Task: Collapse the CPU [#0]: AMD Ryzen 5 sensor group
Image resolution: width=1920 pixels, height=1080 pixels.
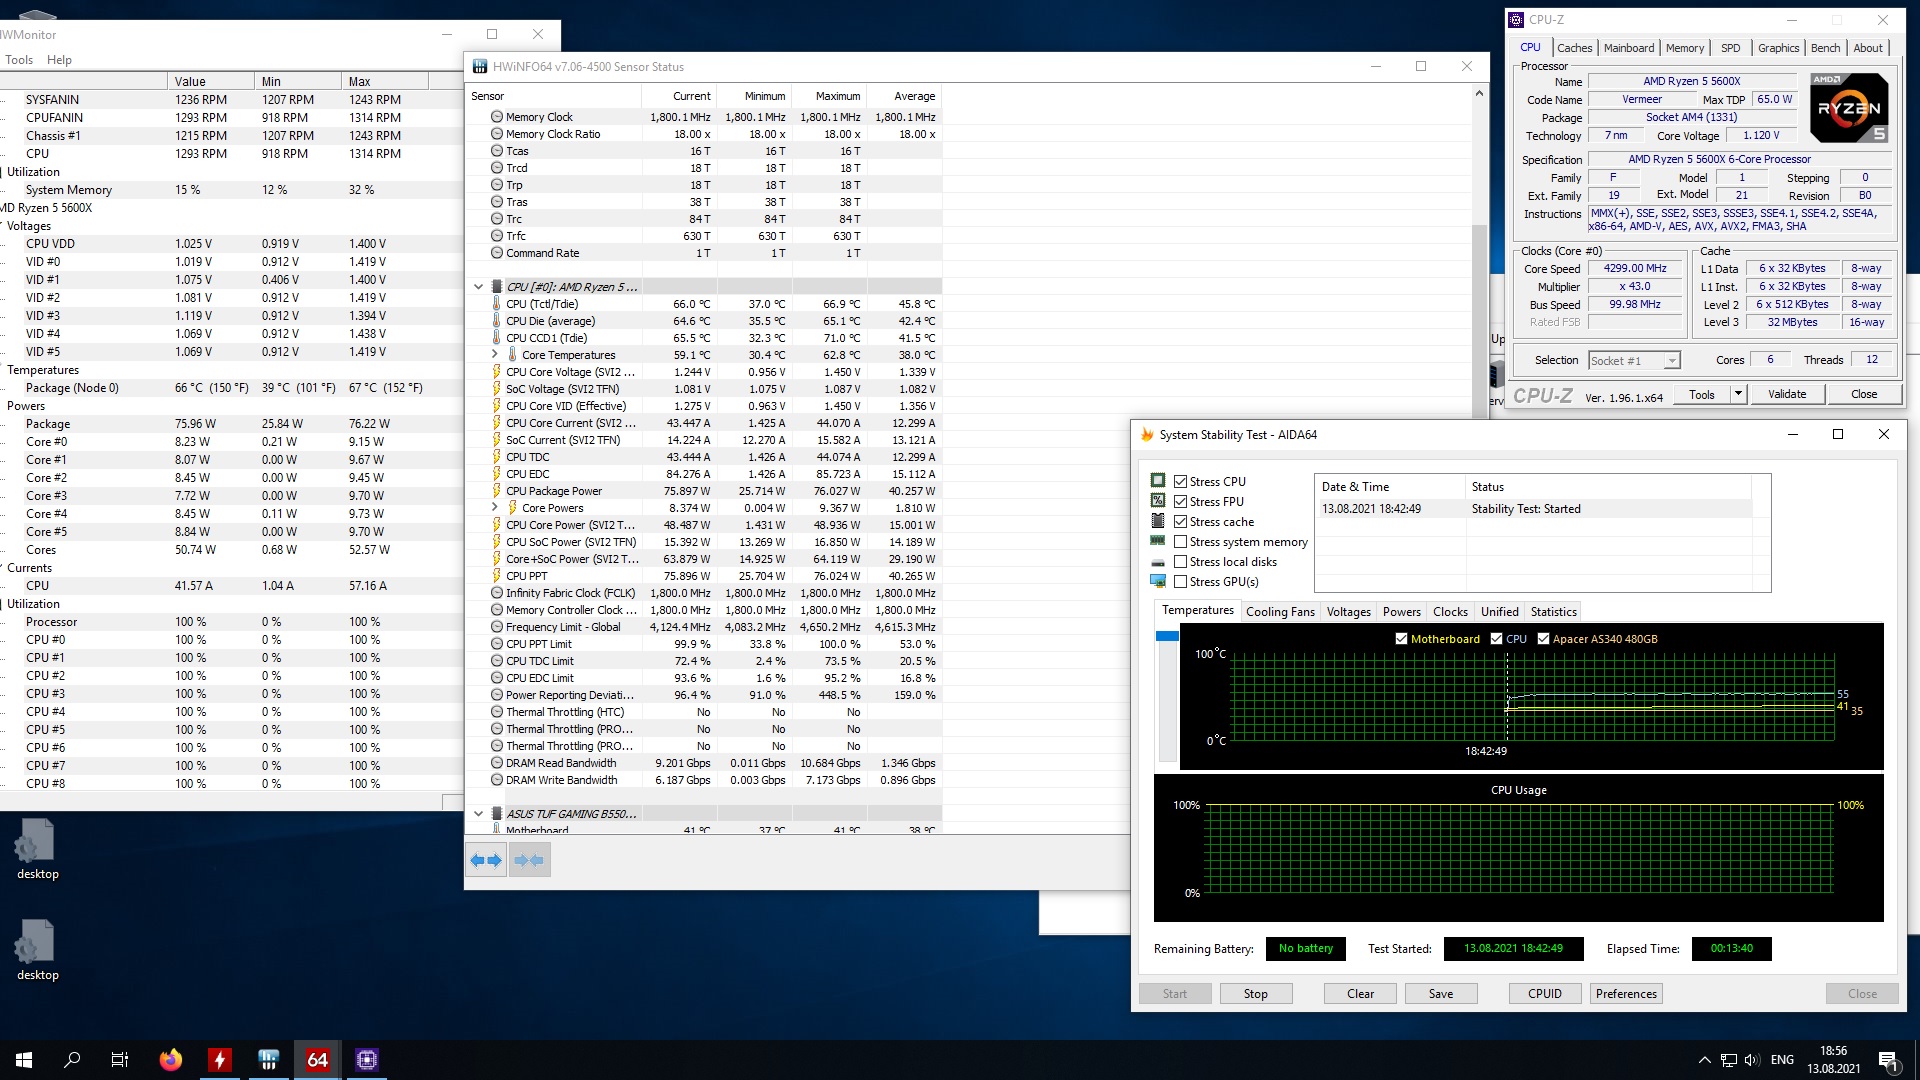Action: tap(478, 287)
